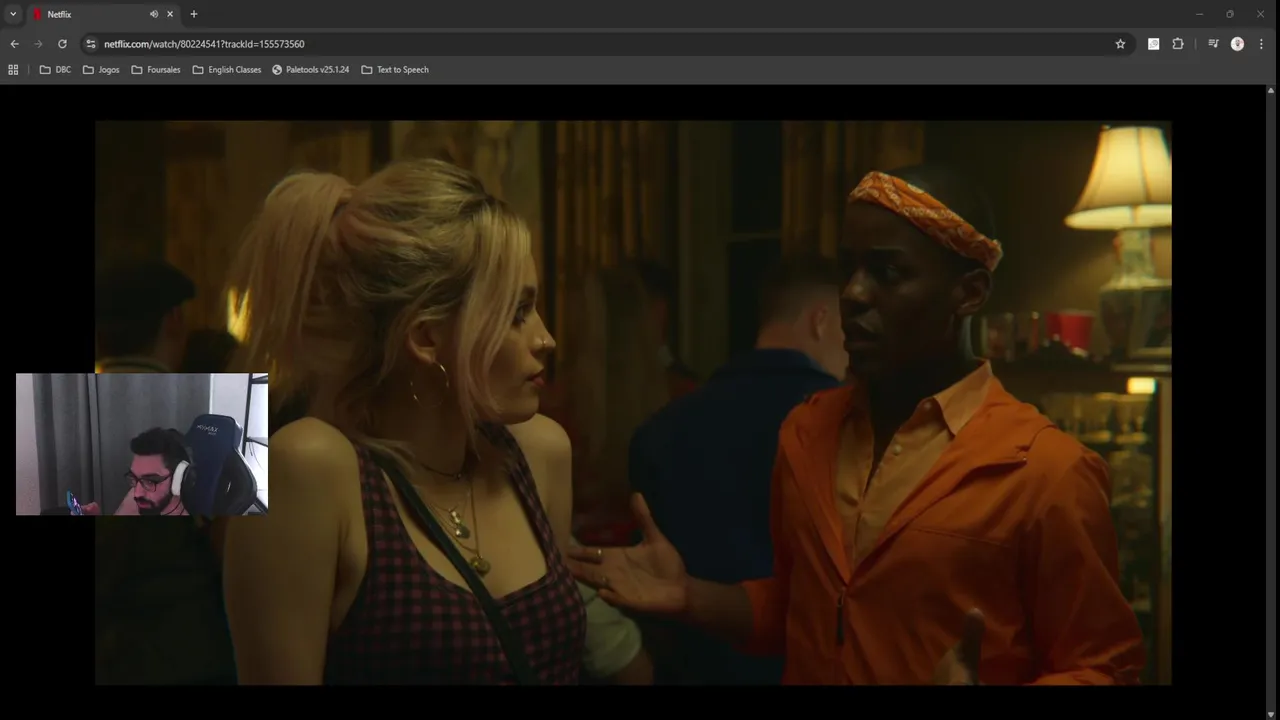Image resolution: width=1280 pixels, height=720 pixels.
Task: Open the English Classes bookmark folder
Action: point(227,70)
